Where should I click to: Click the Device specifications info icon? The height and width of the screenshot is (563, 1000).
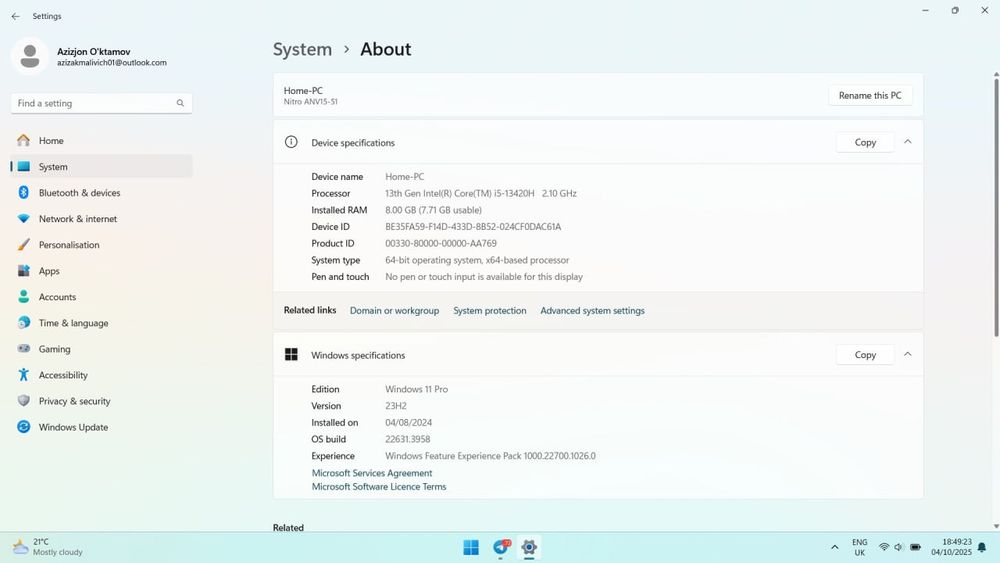pyautogui.click(x=291, y=142)
